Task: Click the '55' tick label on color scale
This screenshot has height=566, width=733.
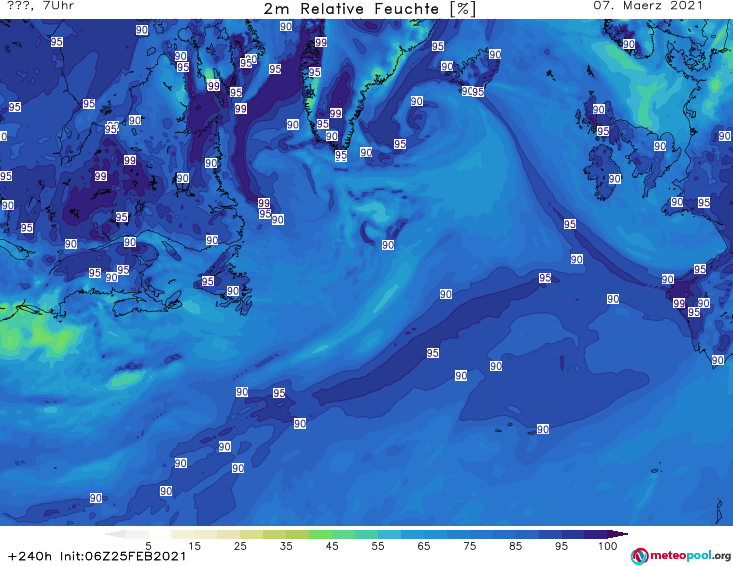Action: point(378,546)
